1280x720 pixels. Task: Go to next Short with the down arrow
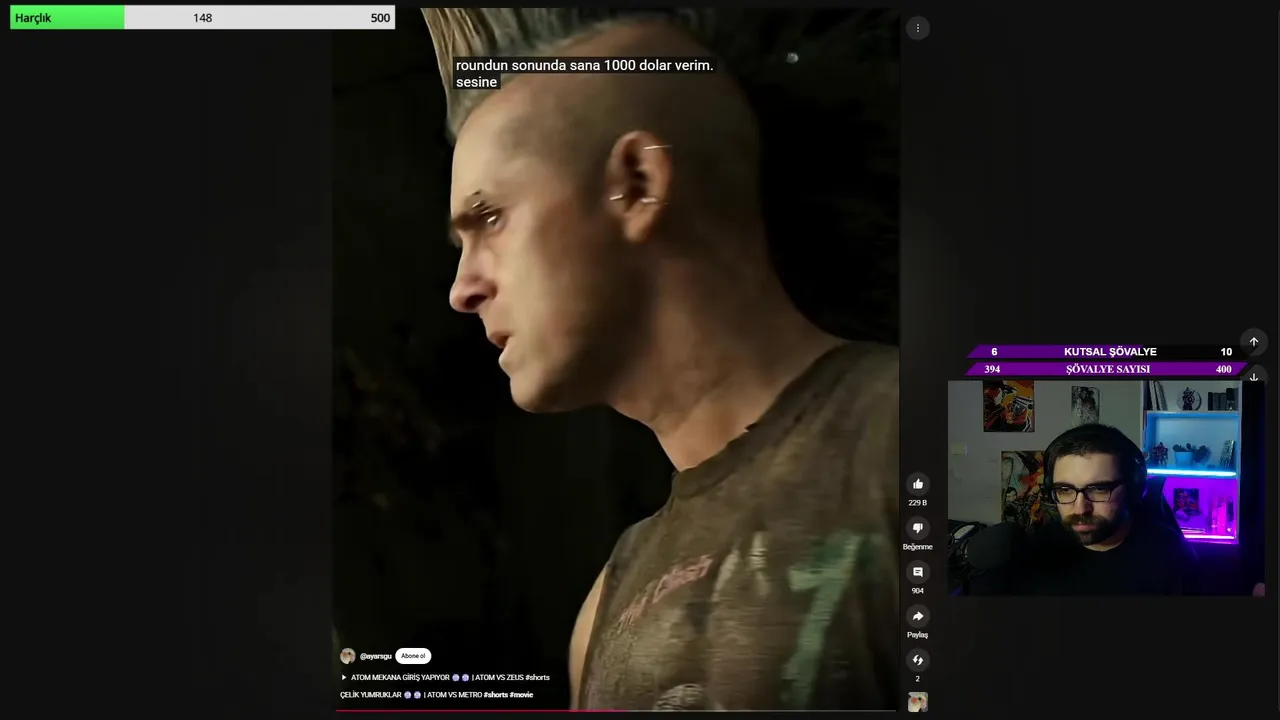[1253, 377]
